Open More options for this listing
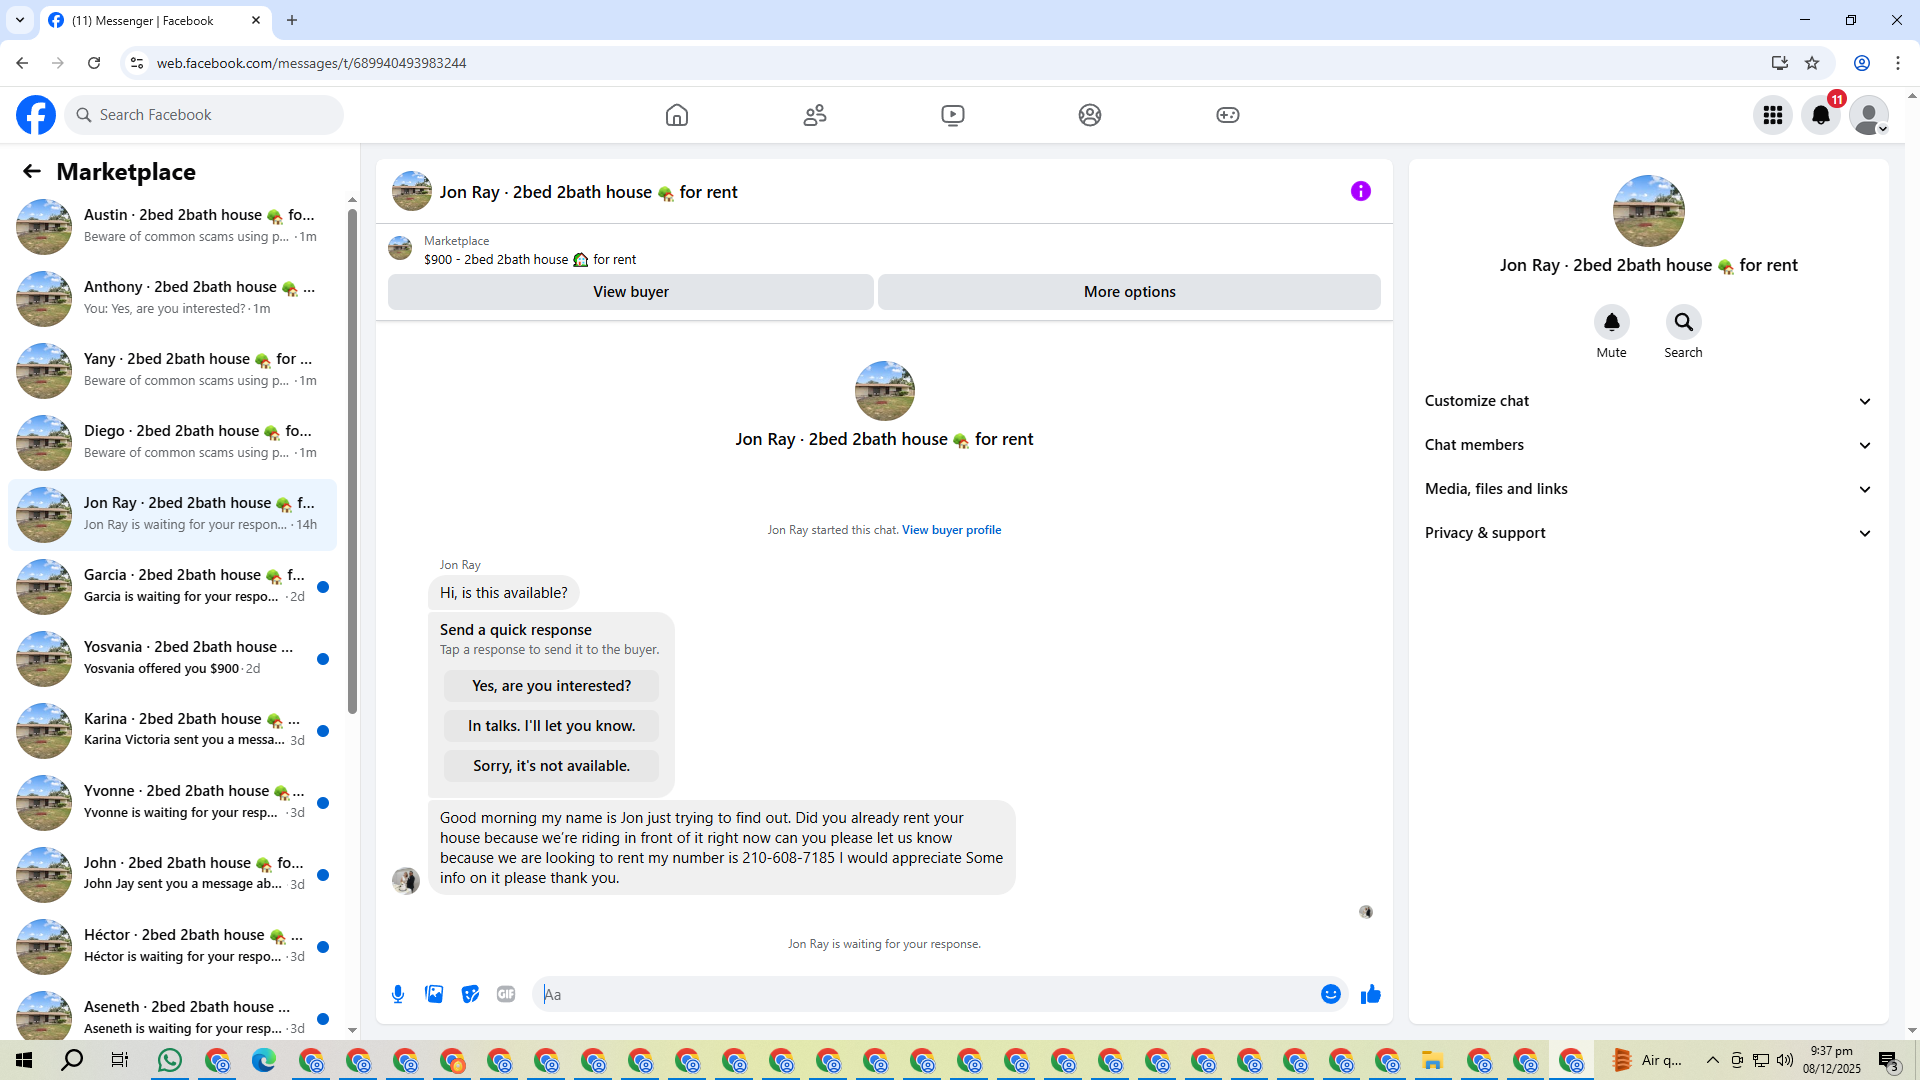 click(1130, 292)
